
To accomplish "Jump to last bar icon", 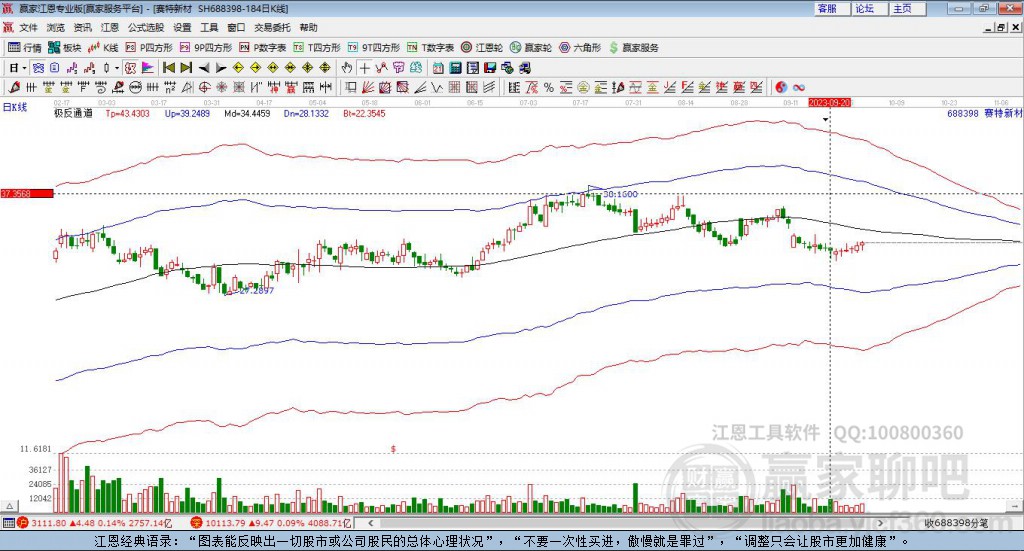I will (x=186, y=68).
